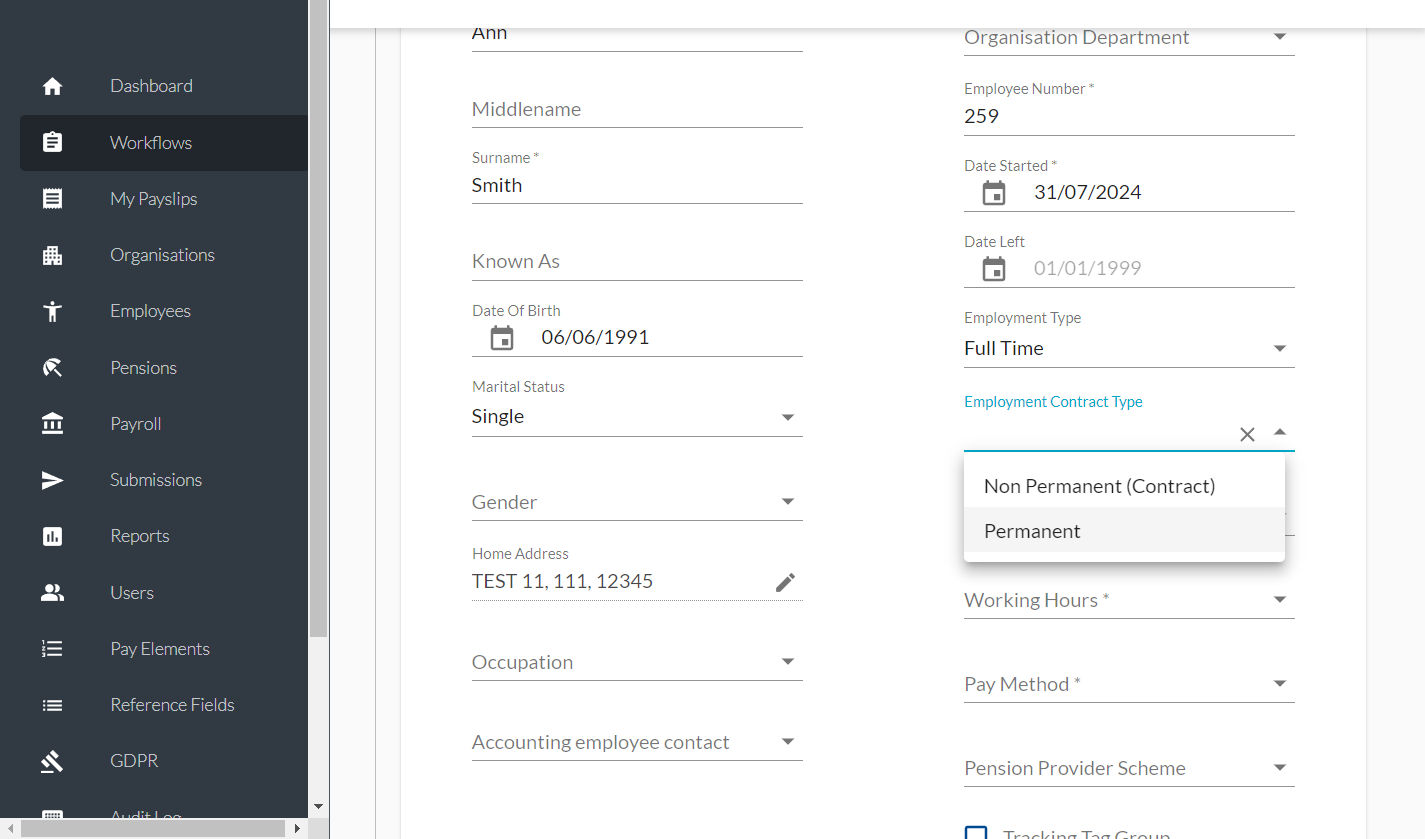1425x839 pixels.
Task: Go to Submissions in sidebar
Action: [164, 480]
